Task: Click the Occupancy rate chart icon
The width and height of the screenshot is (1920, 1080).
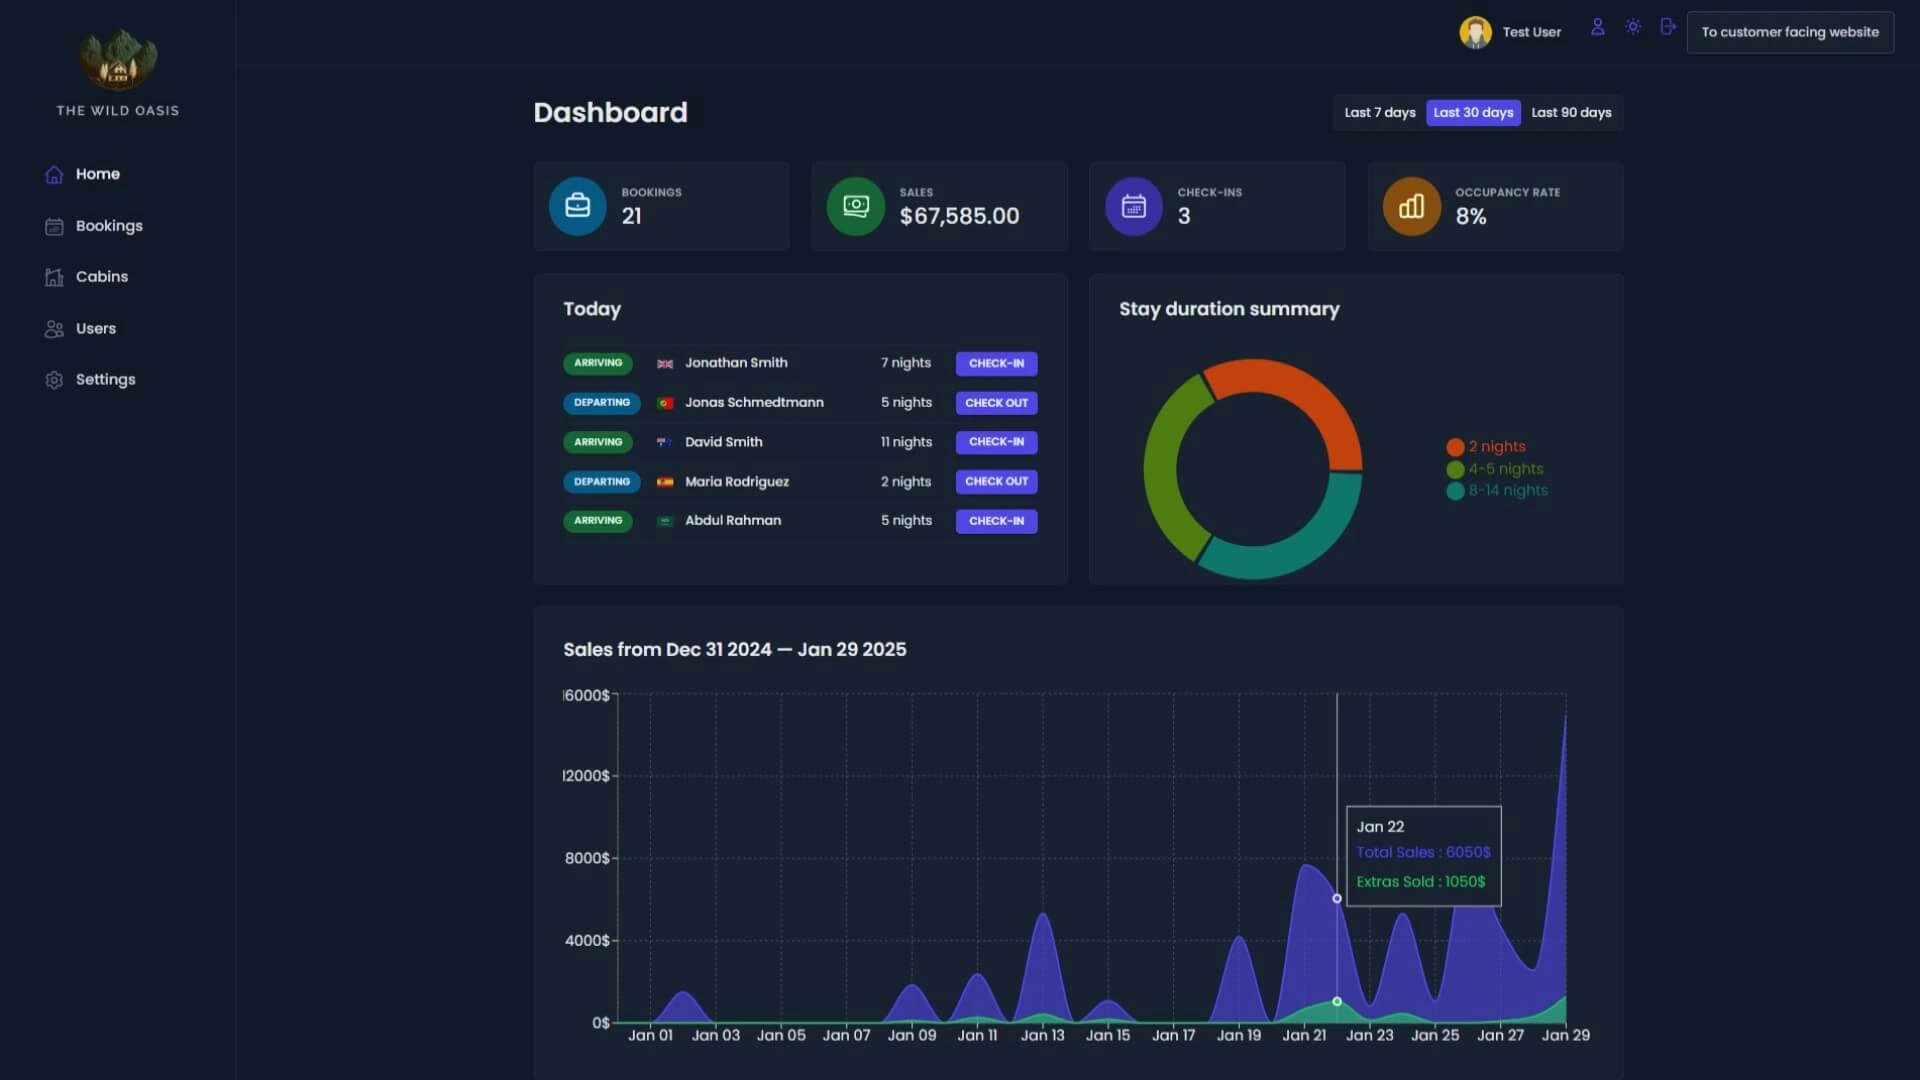Action: (1412, 206)
